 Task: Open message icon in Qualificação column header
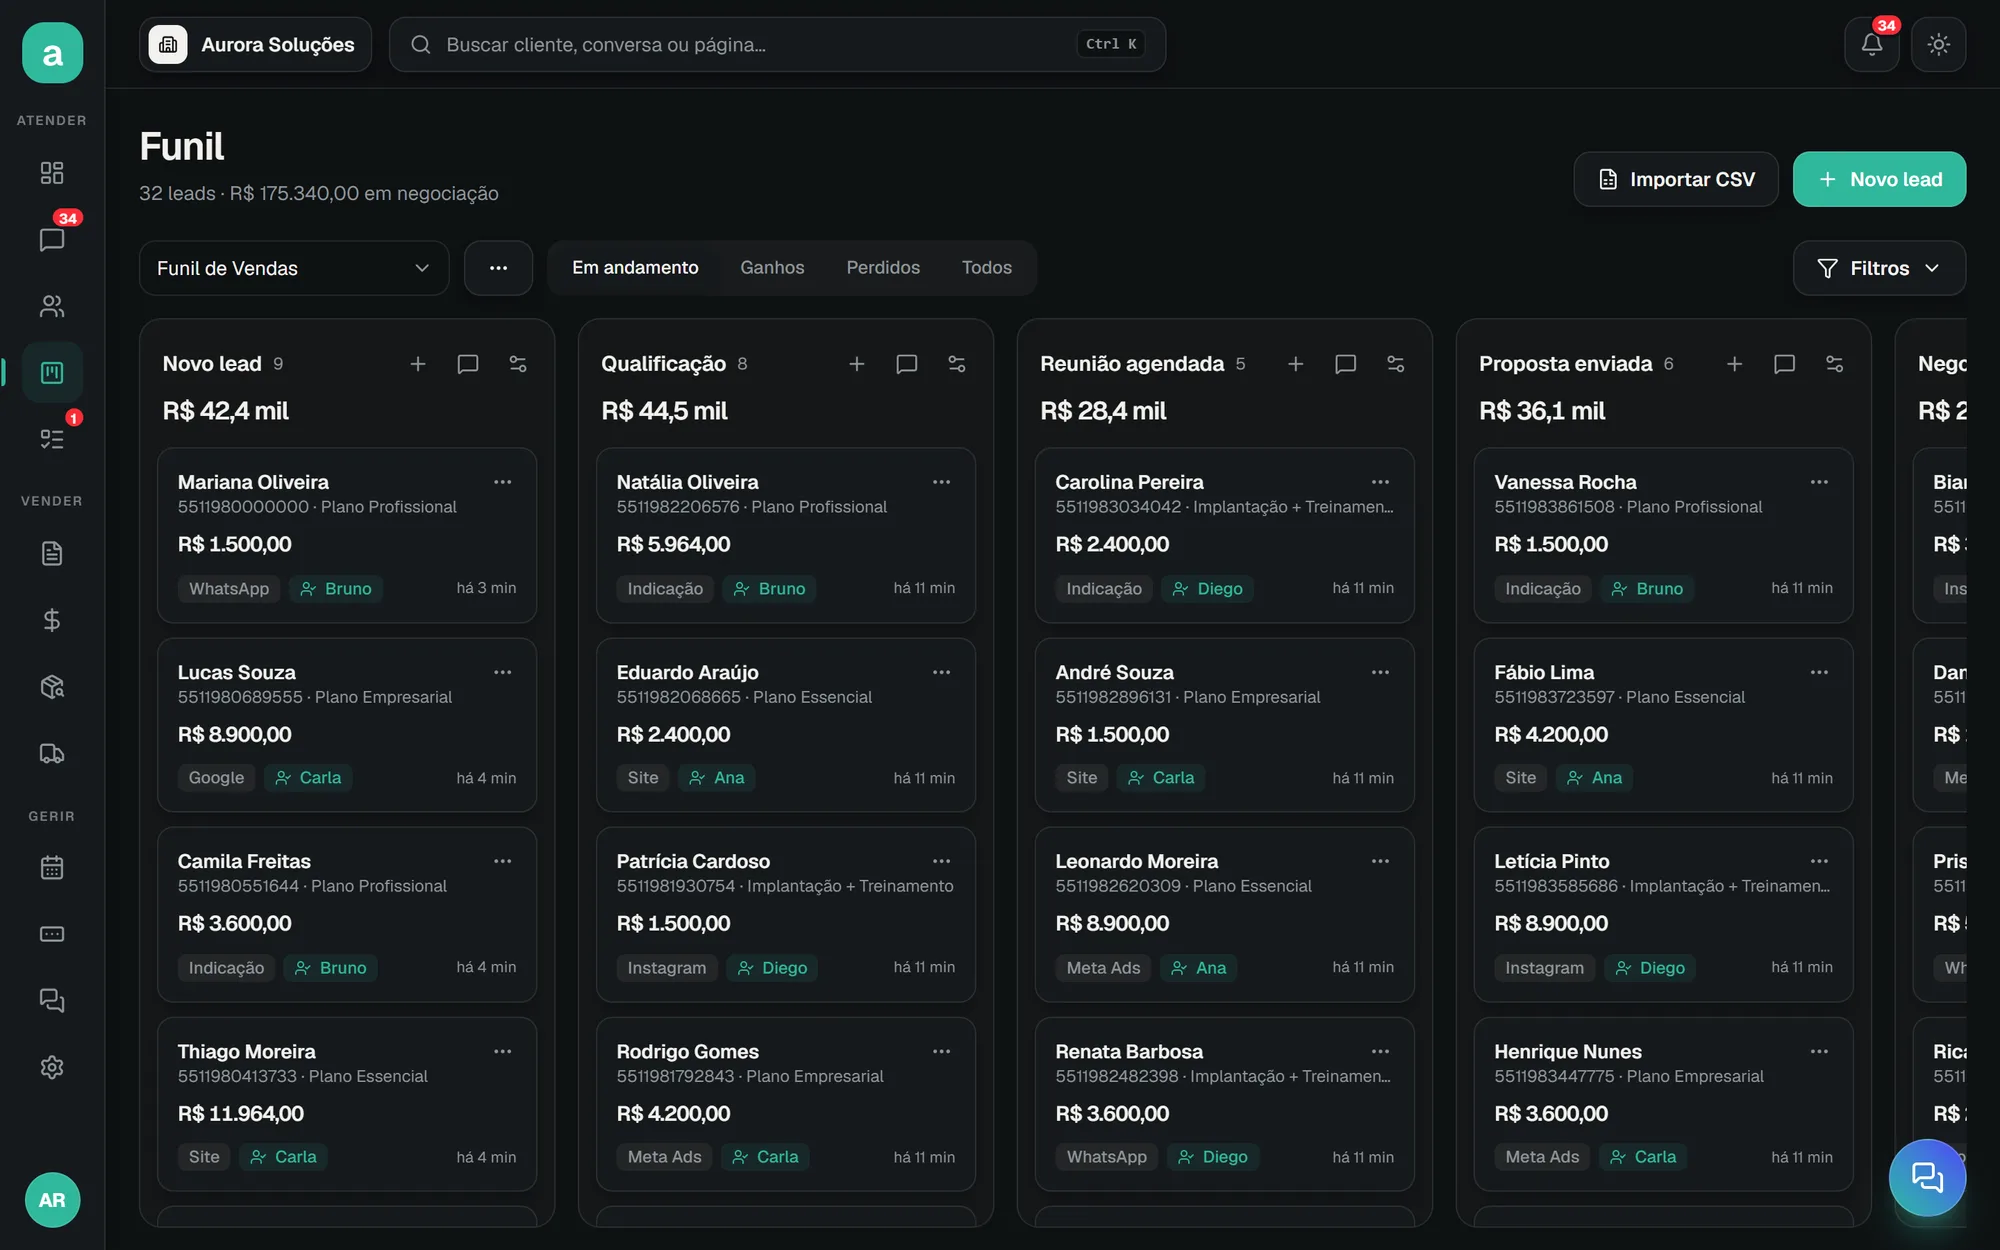point(907,364)
